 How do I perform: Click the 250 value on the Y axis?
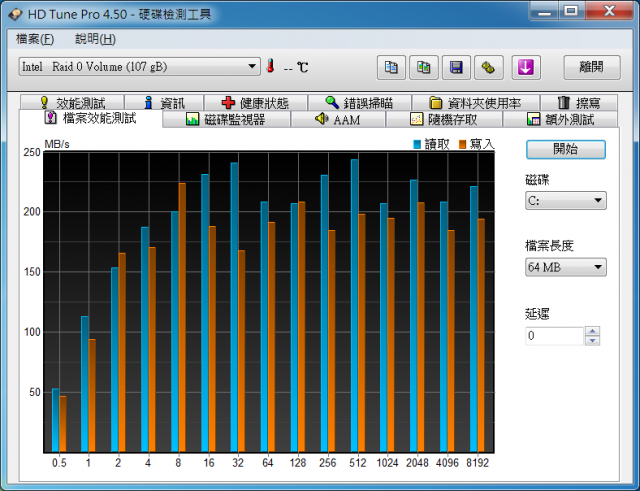pyautogui.click(x=32, y=153)
